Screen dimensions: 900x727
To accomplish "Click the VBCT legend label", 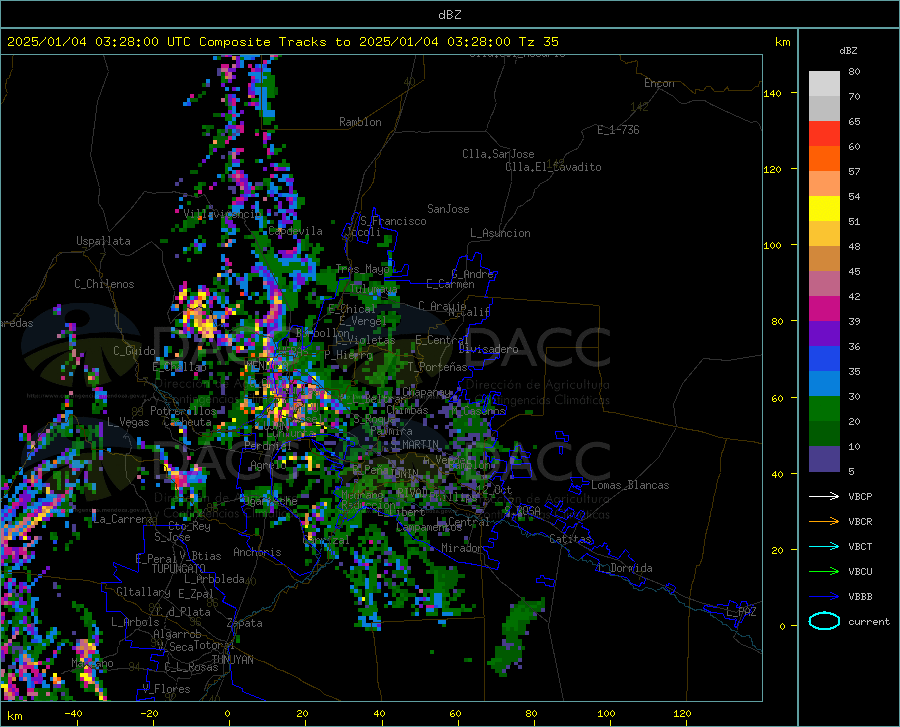I will (860, 546).
